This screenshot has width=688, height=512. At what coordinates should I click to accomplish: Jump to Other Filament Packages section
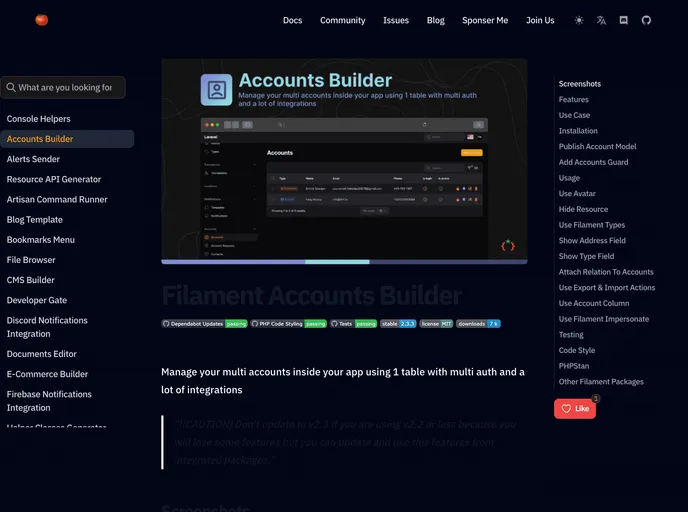601,382
